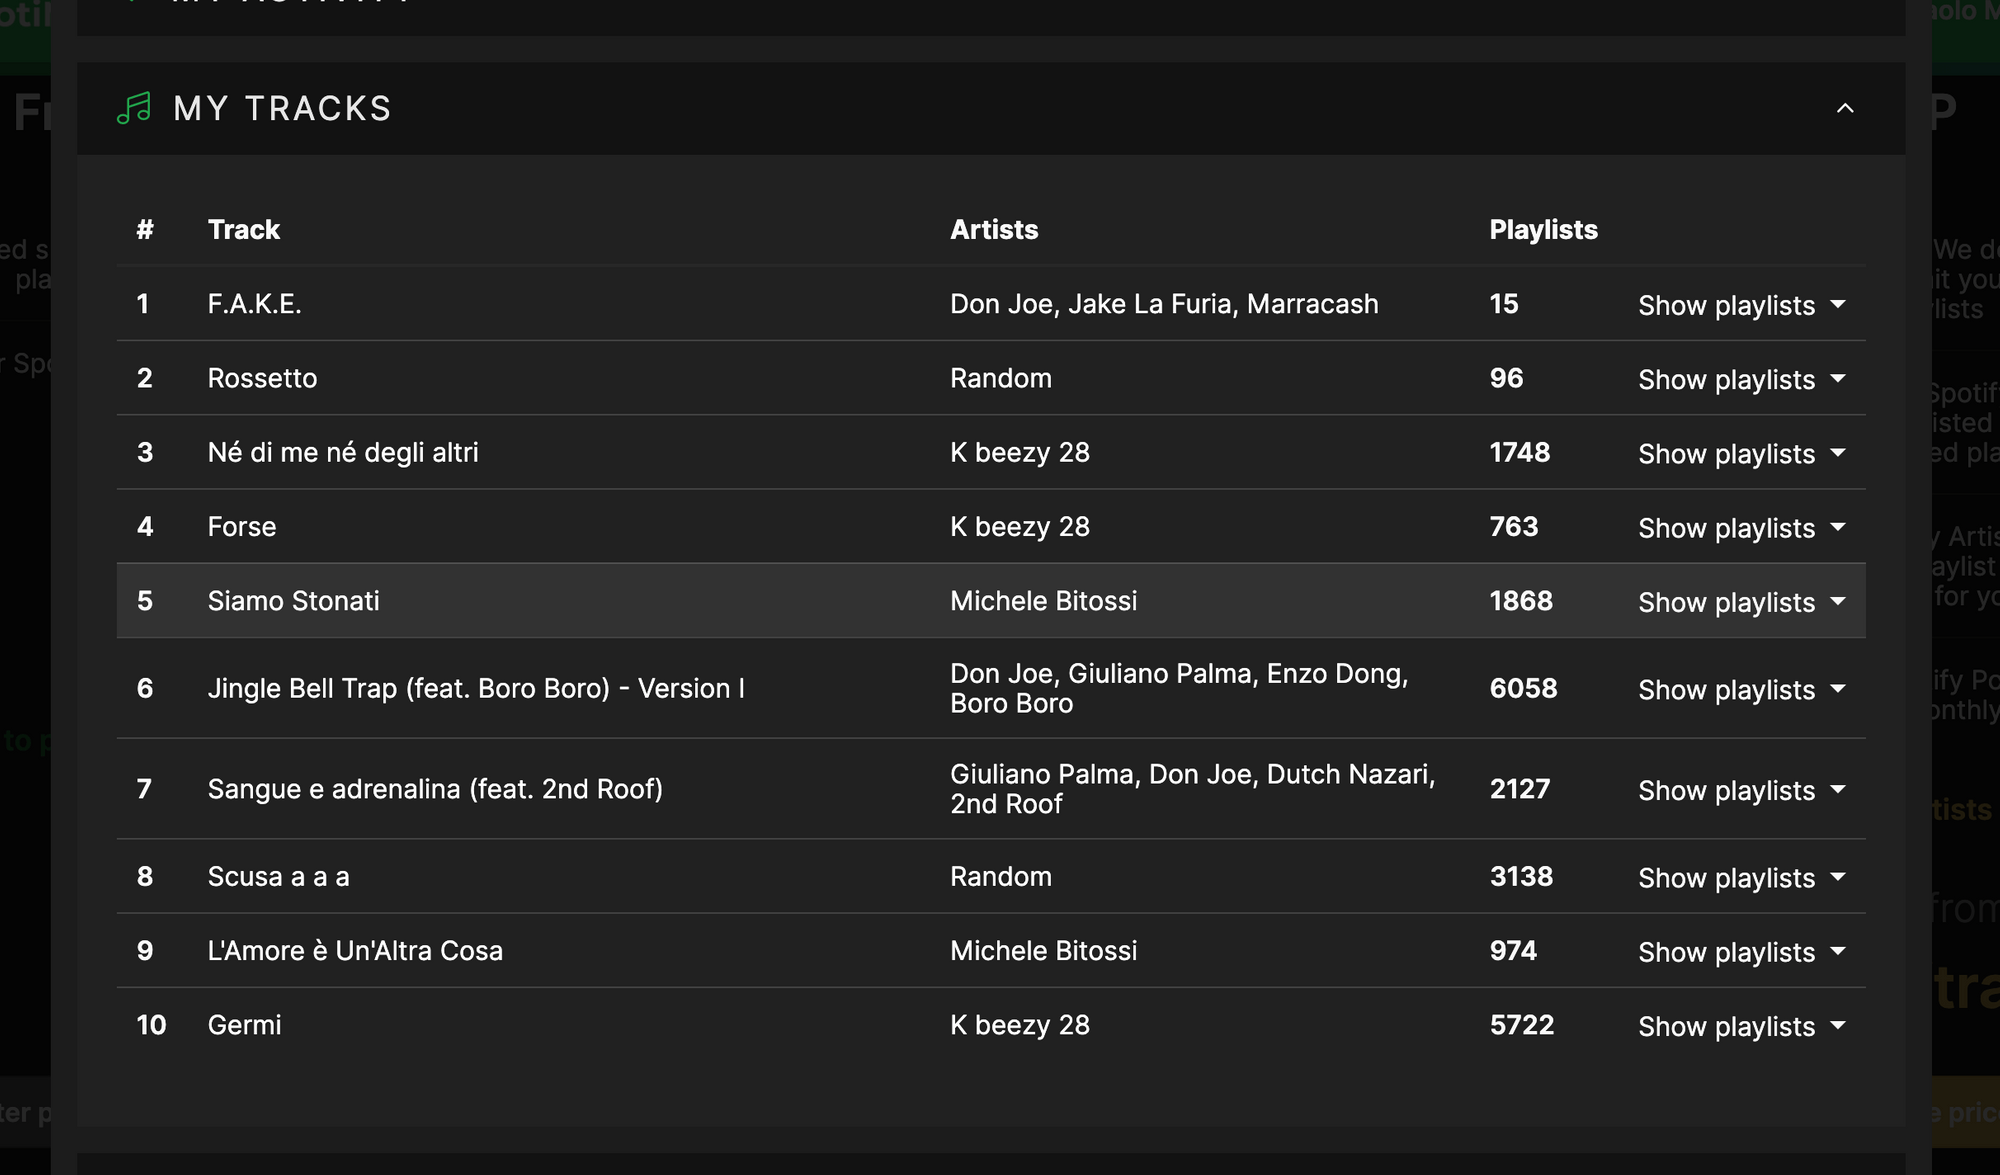Show playlists for Sangue e adrenalina

[1741, 790]
